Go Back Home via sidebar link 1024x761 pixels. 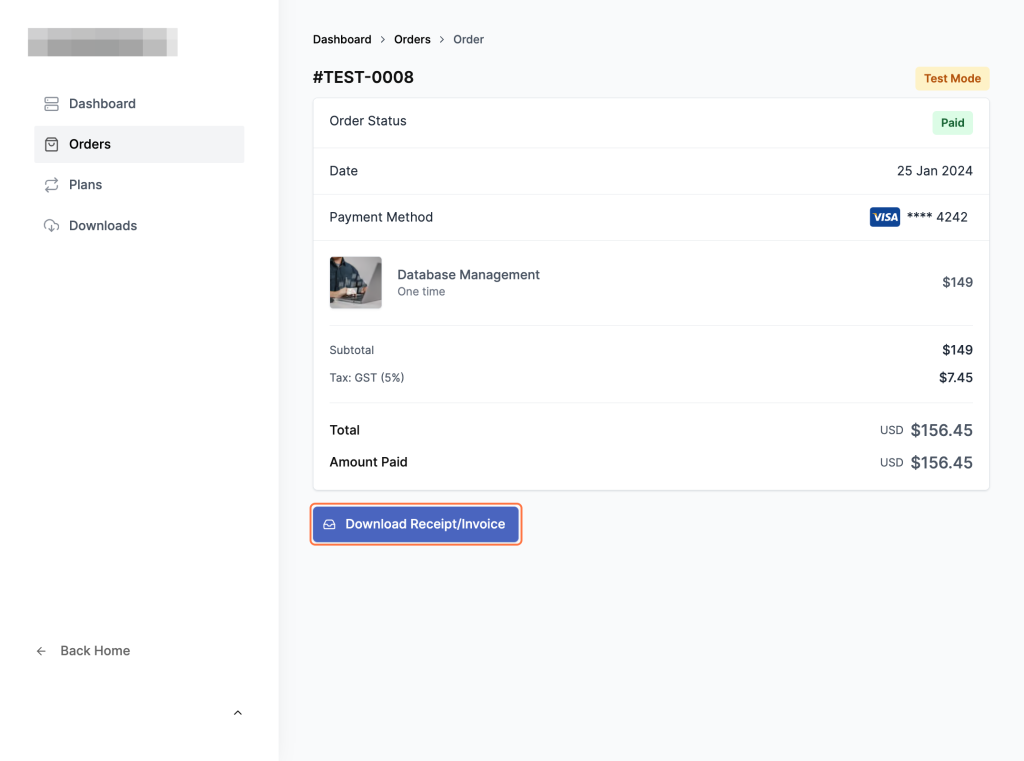point(83,651)
